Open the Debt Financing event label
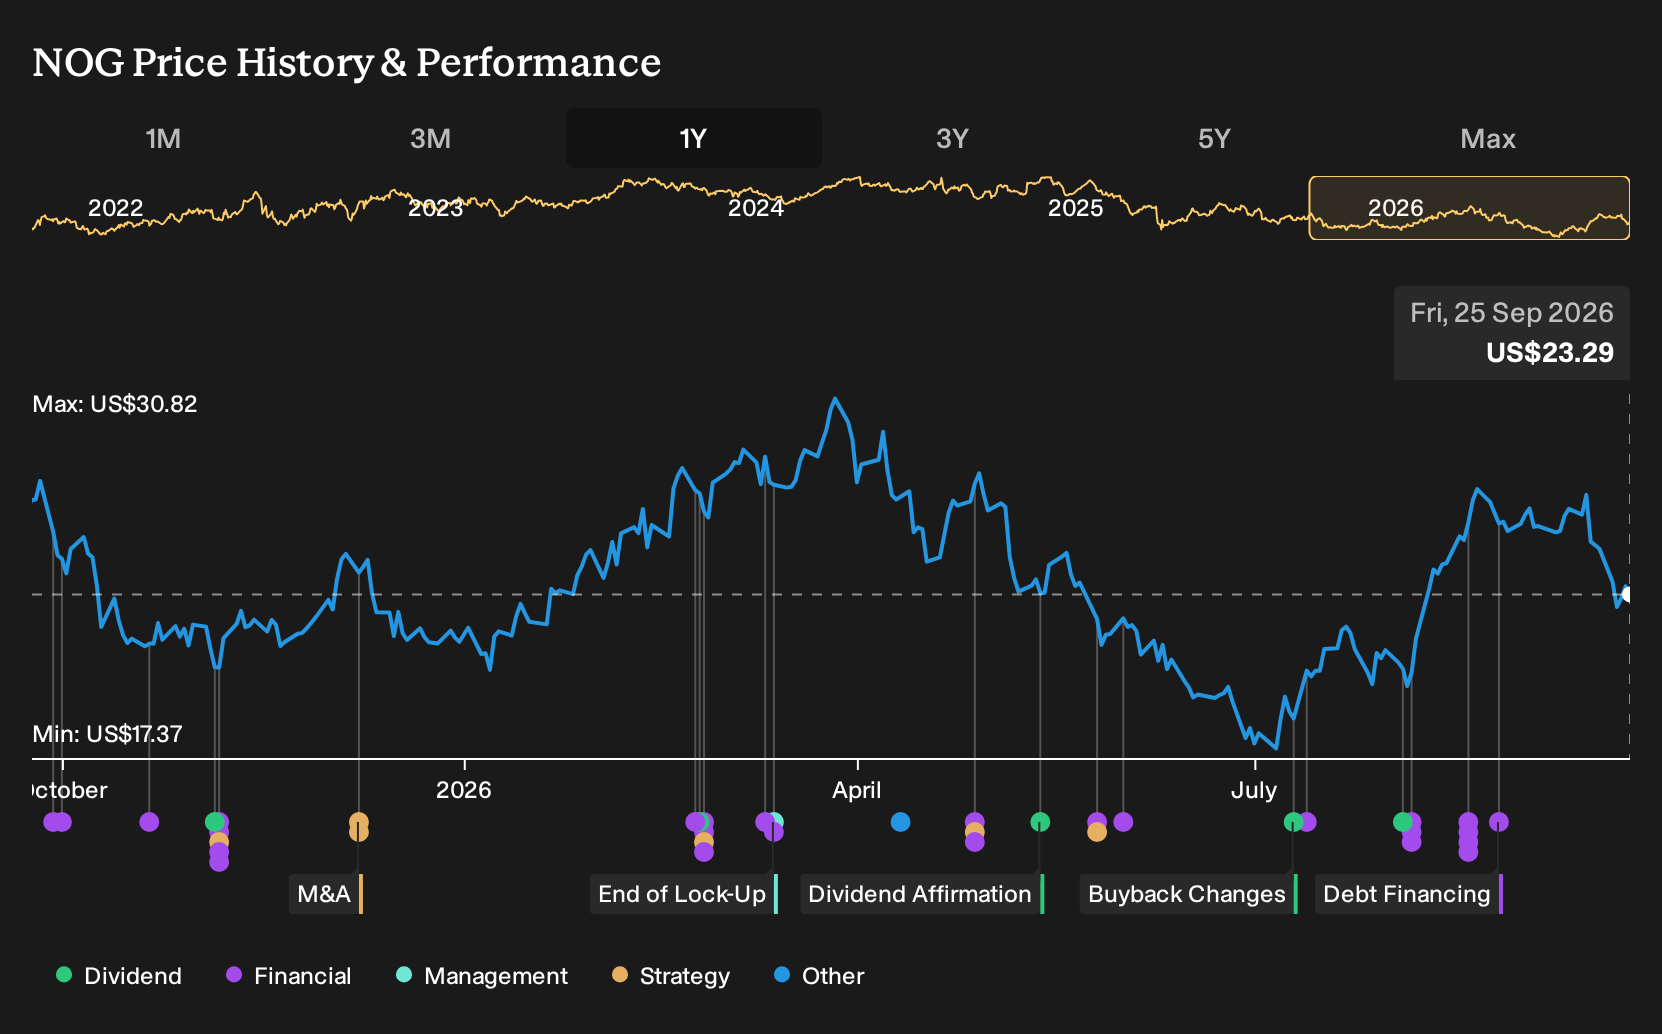Viewport: 1662px width, 1034px height. coord(1408,894)
